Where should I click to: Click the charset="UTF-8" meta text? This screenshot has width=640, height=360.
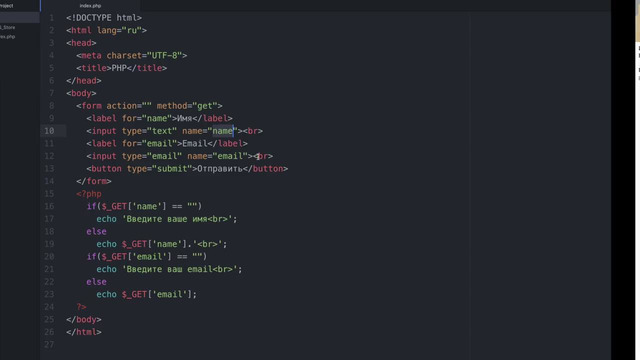(x=144, y=56)
